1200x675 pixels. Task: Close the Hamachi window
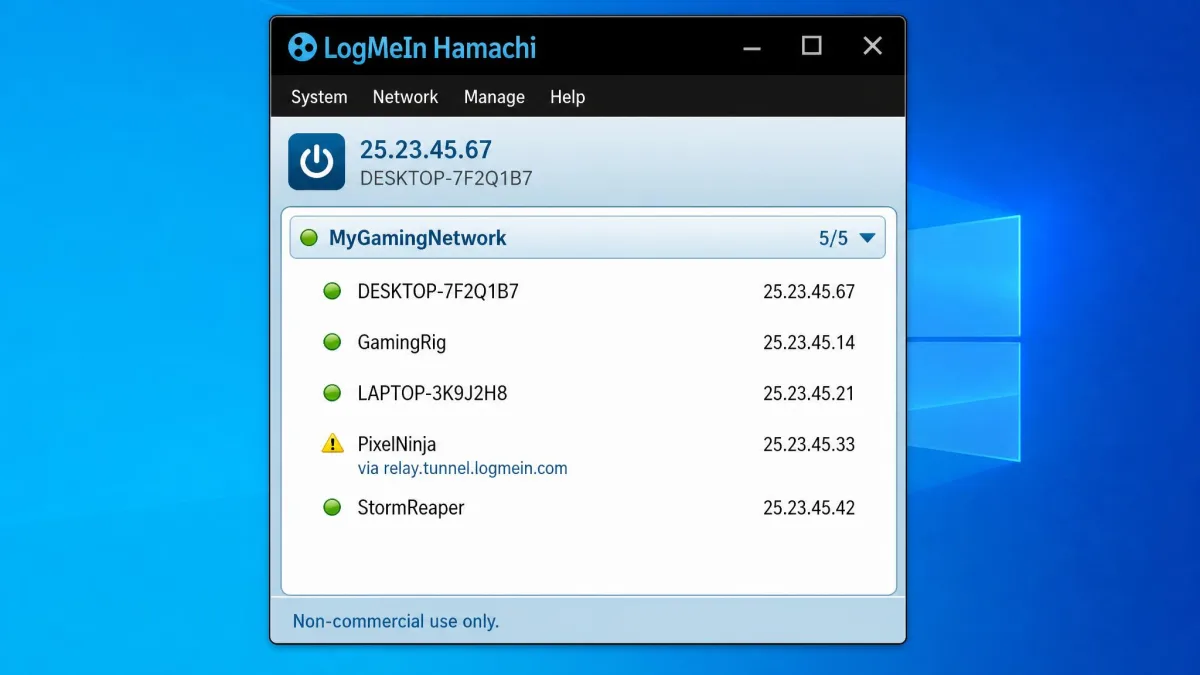click(872, 46)
